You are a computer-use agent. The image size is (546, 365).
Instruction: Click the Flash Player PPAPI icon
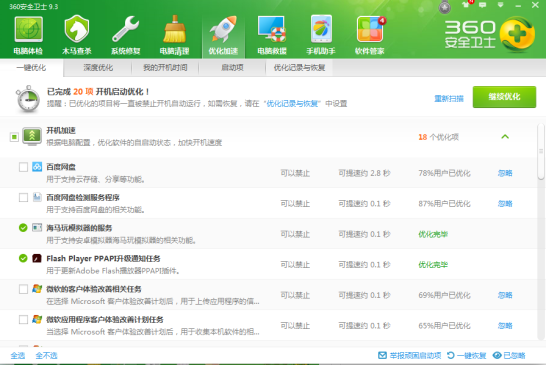click(x=37, y=258)
